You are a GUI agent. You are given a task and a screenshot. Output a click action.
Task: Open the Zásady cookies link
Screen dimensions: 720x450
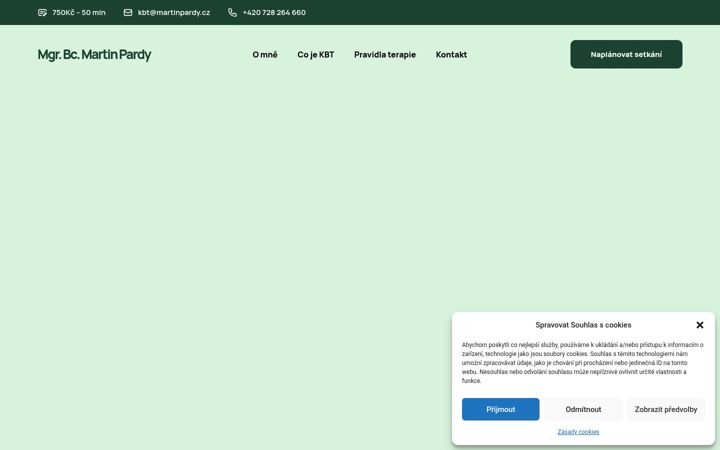(578, 432)
